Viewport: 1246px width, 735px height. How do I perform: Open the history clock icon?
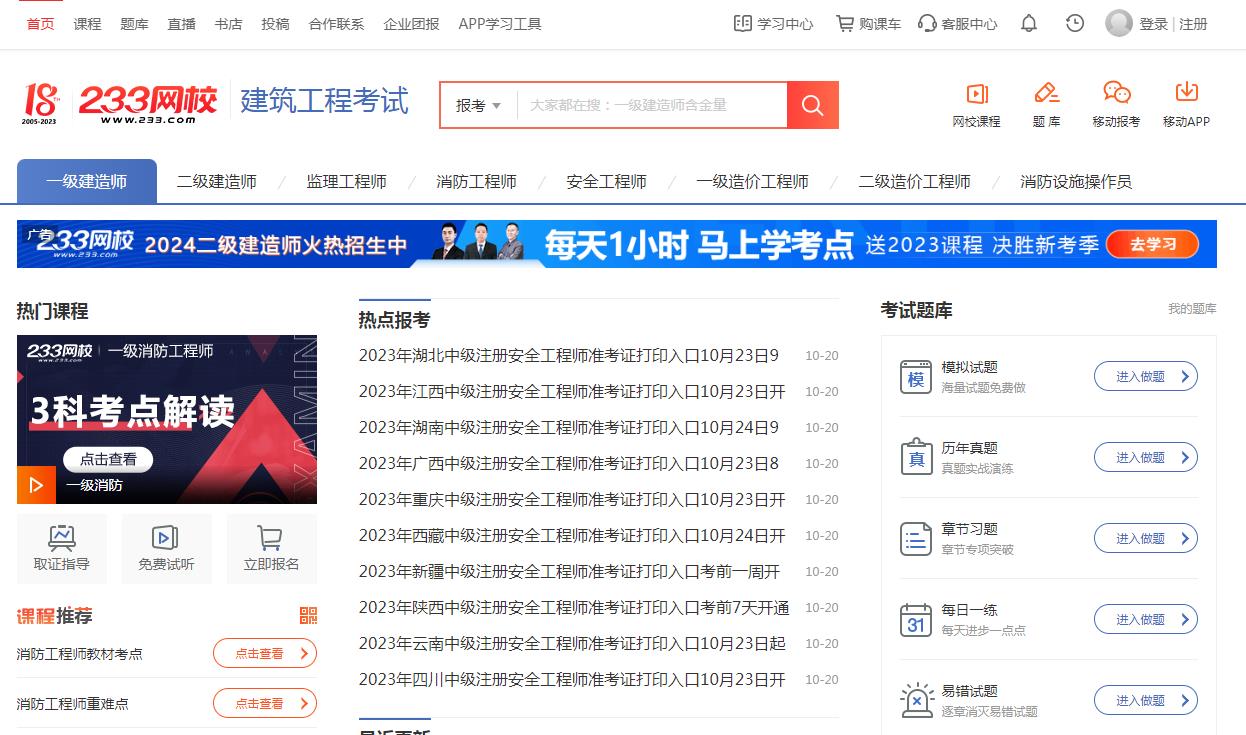pos(1075,23)
